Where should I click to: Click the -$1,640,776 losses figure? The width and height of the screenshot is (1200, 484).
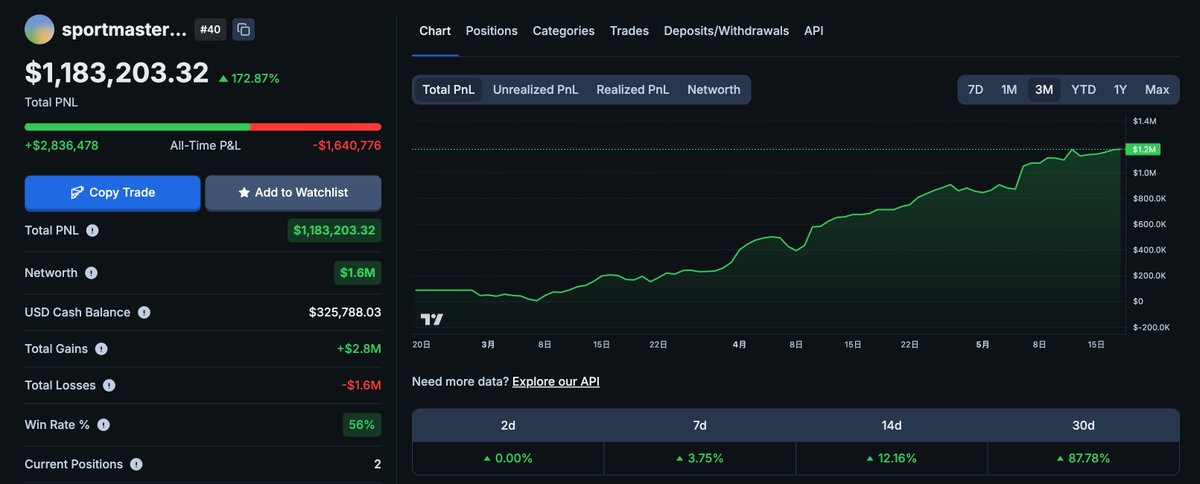click(347, 146)
